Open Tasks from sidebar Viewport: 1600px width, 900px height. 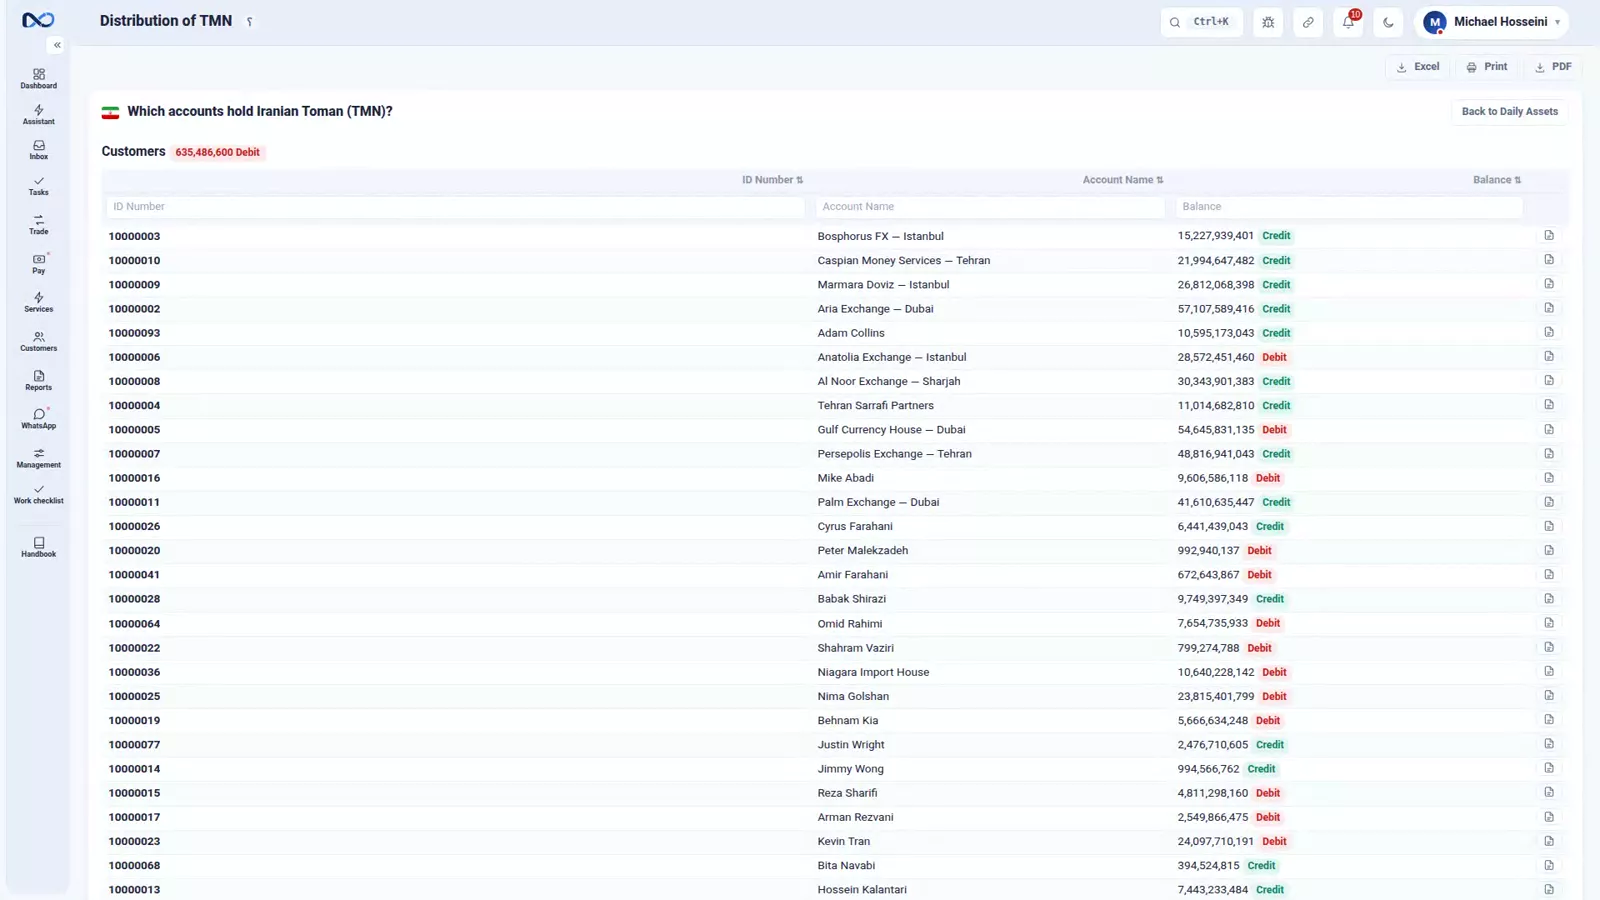[38, 185]
